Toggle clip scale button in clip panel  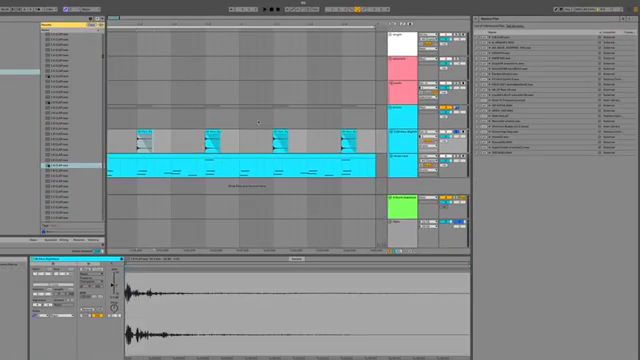click(35, 316)
